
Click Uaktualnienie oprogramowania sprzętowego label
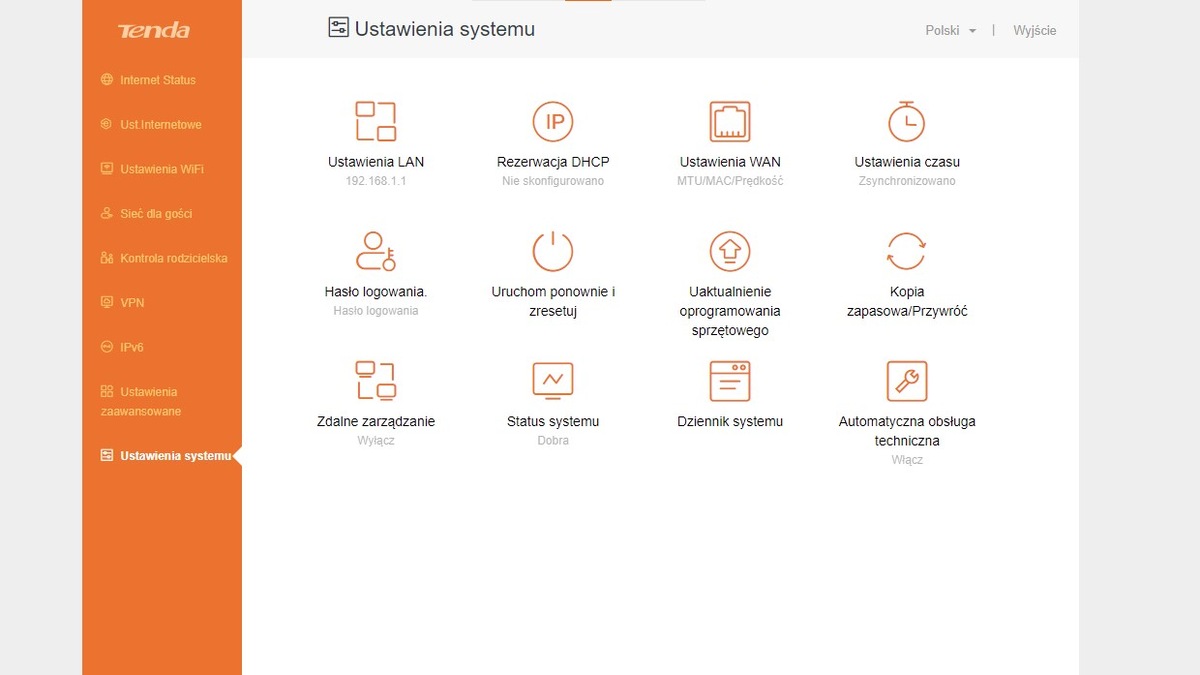730,311
